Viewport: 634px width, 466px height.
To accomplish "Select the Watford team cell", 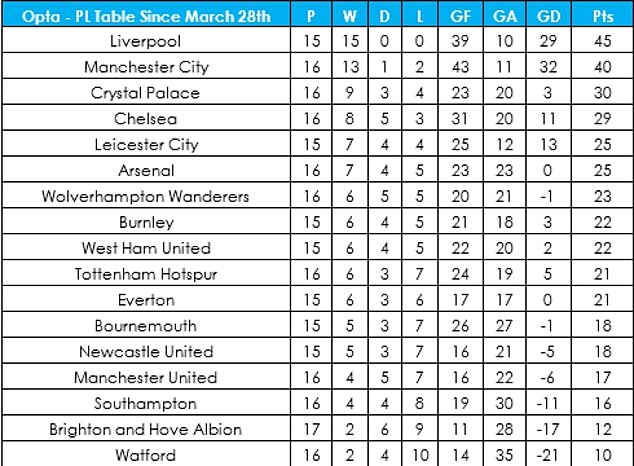I will tap(147, 455).
